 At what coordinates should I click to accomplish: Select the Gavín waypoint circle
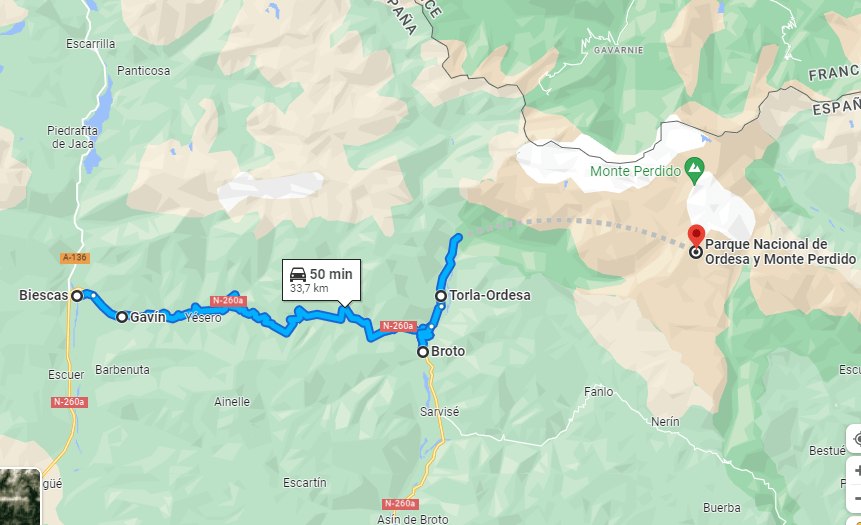[122, 317]
